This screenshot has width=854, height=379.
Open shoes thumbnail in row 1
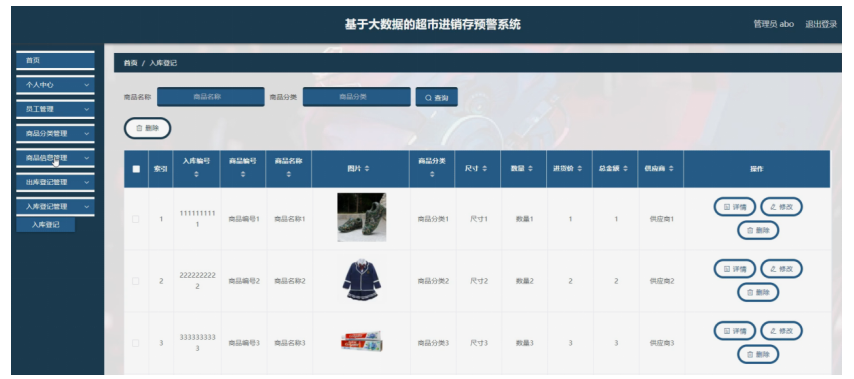[362, 217]
